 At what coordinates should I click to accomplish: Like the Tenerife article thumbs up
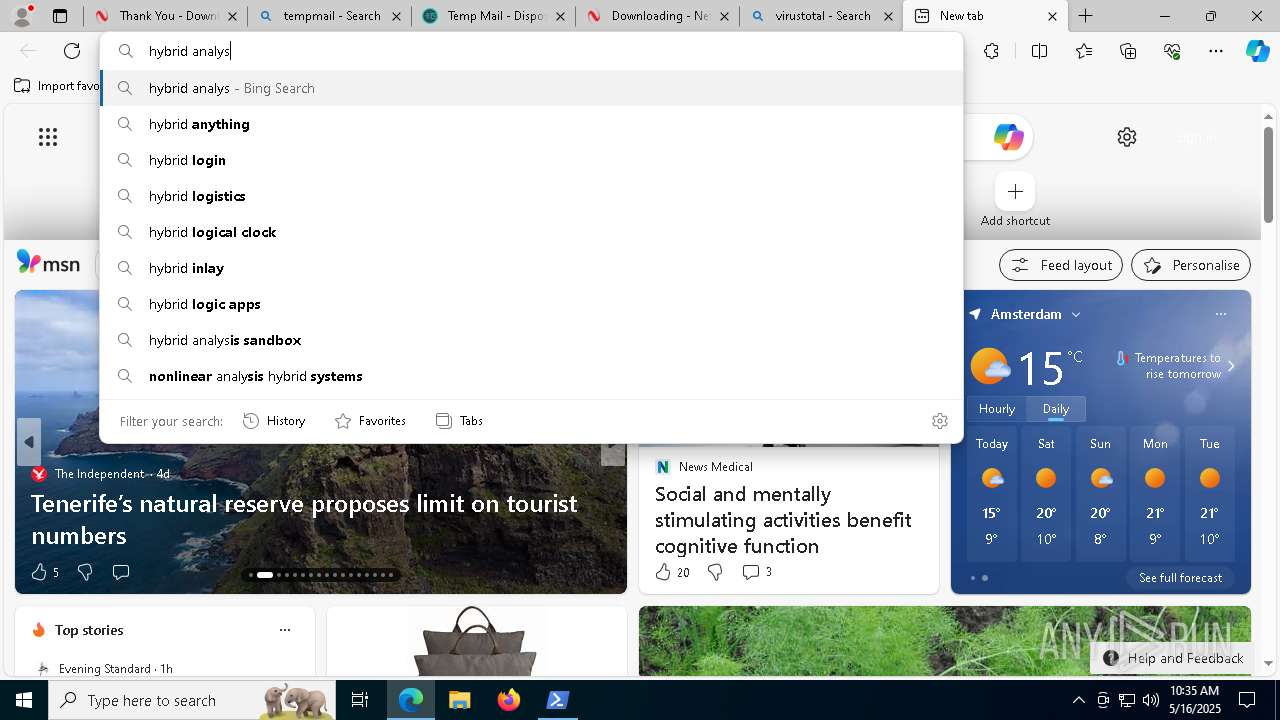point(39,572)
